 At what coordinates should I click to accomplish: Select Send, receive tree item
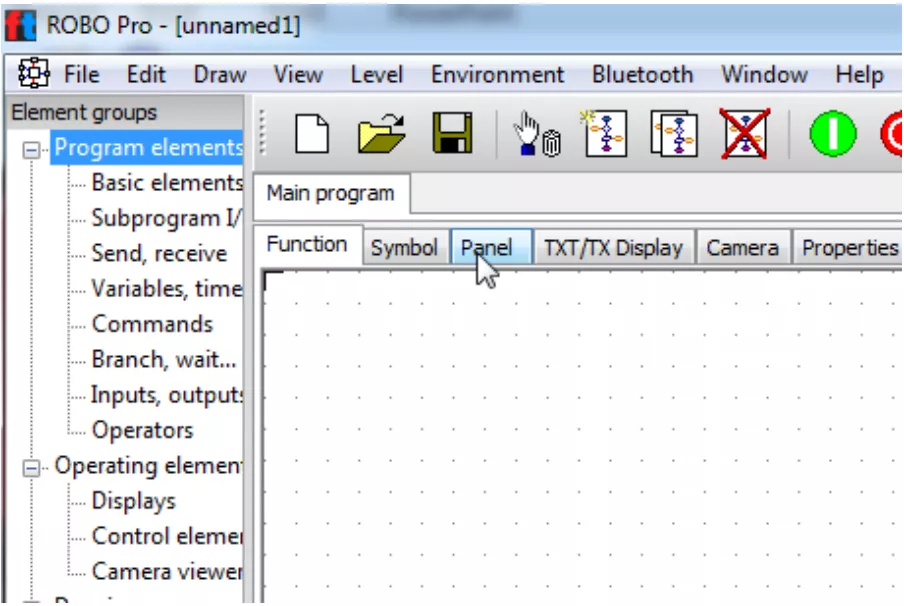pos(159,254)
